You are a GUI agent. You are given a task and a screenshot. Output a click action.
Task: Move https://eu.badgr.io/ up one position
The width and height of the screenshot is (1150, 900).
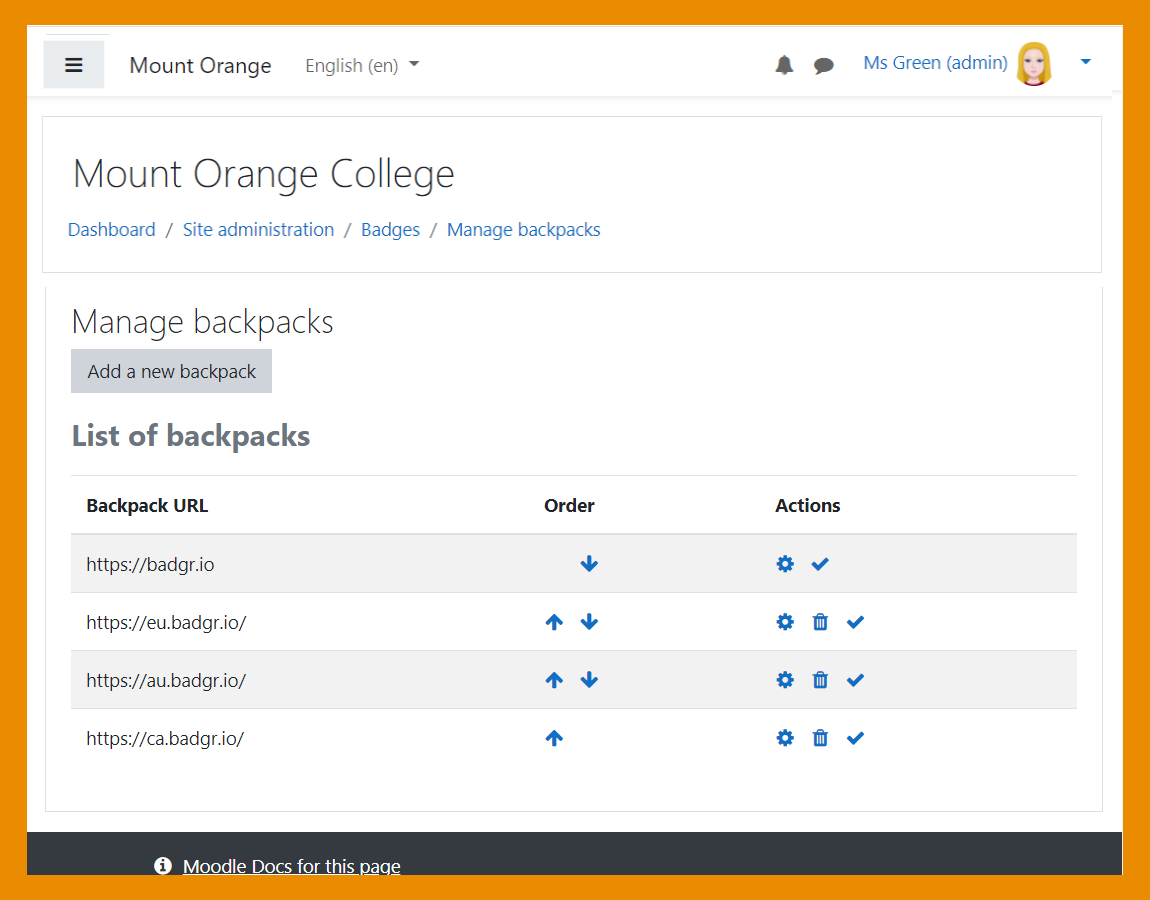pyautogui.click(x=554, y=621)
